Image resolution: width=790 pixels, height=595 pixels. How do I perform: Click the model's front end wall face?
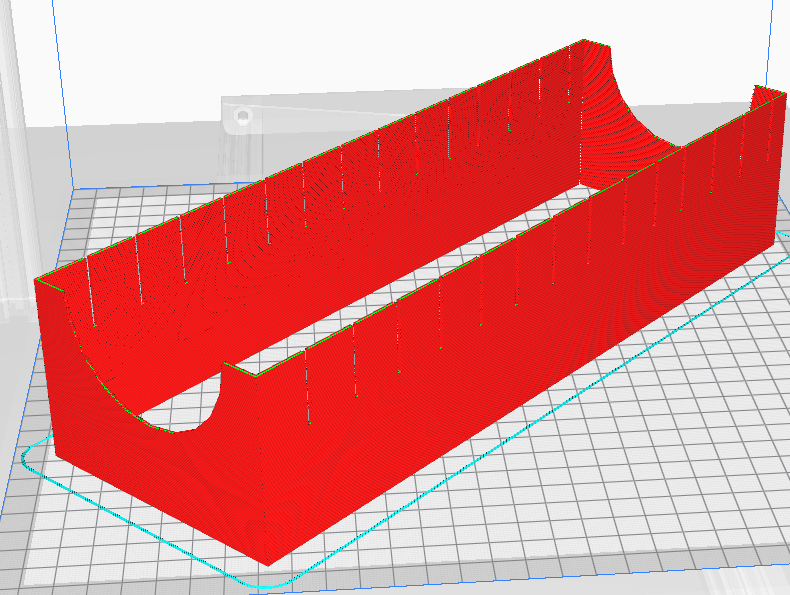point(150,470)
